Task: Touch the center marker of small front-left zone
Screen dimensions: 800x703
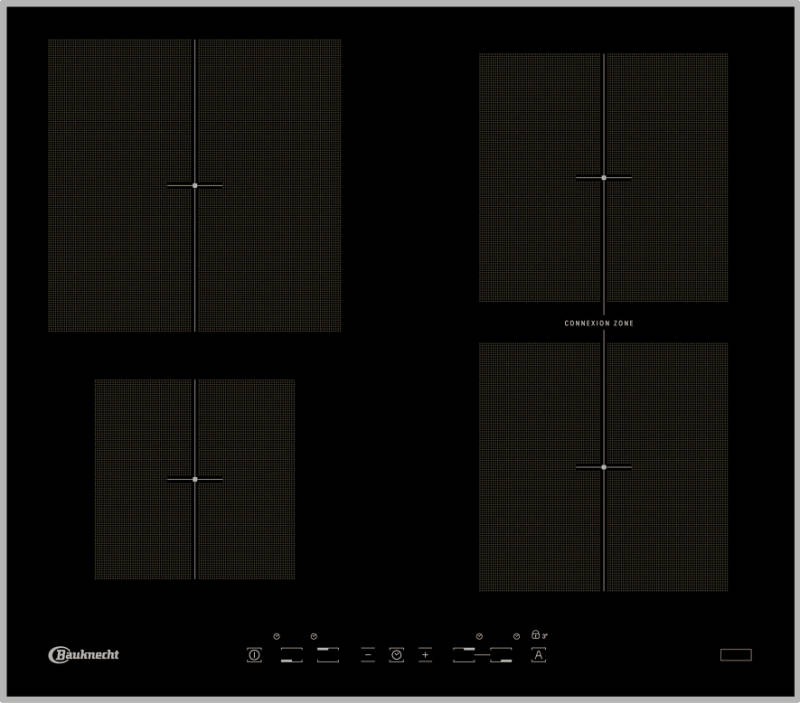Action: [x=195, y=480]
